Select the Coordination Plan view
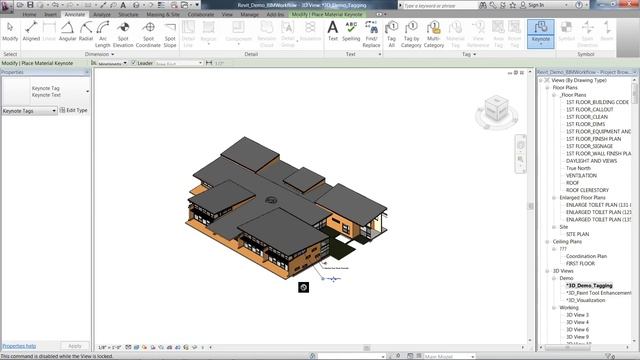This screenshot has width=640, height=360. click(586, 256)
